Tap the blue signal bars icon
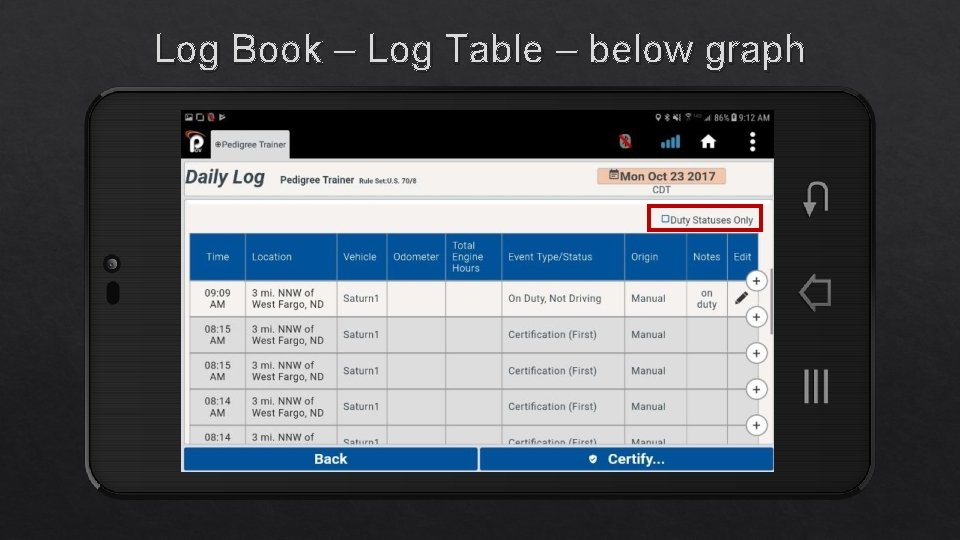 click(670, 143)
